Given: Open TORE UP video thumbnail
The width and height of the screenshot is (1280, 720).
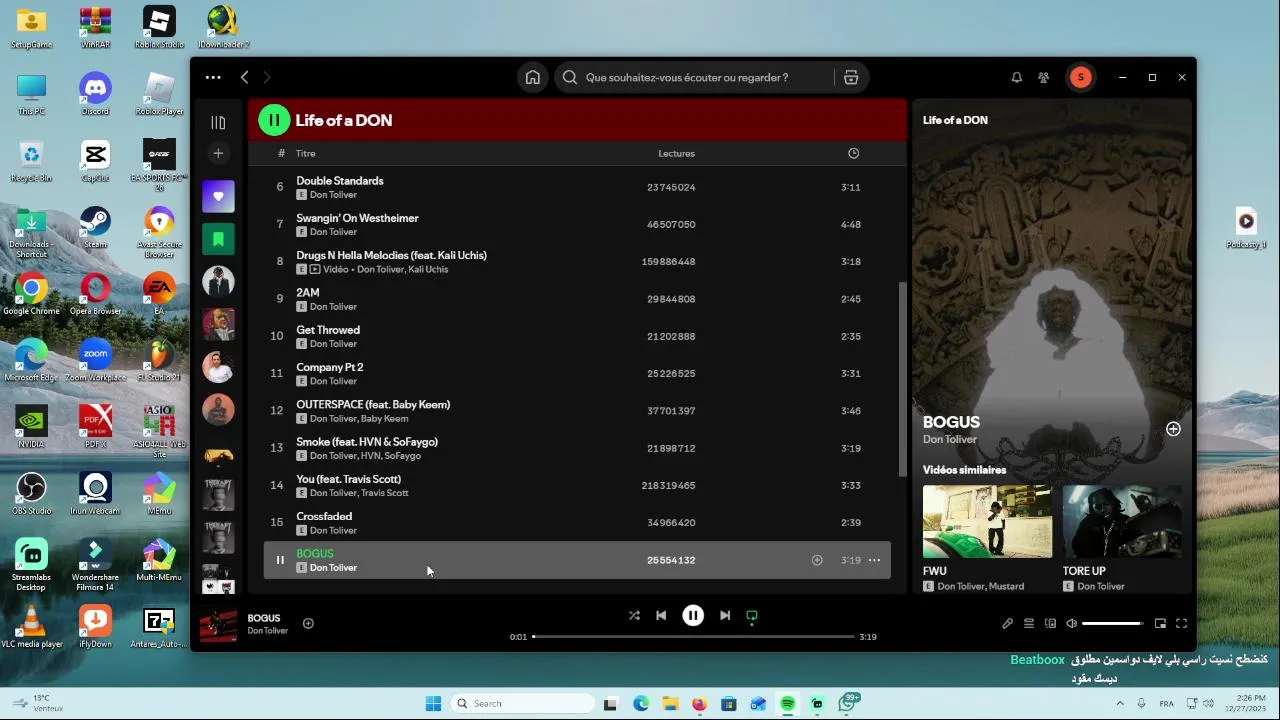Looking at the screenshot, I should [x=1122, y=521].
